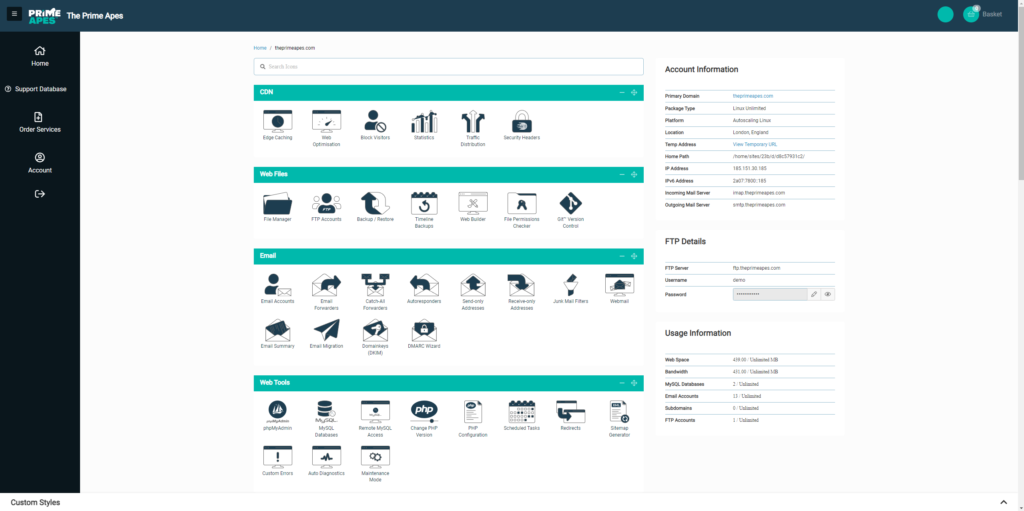Image resolution: width=1024 pixels, height=511 pixels.
Task: Expand the Custom Styles bottom panel
Action: pyautogui.click(x=1004, y=503)
